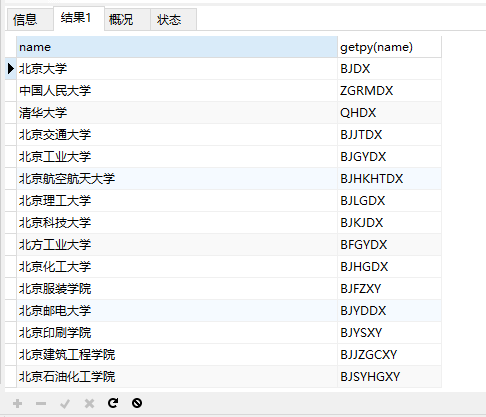Click the BJYSXY value cell
Screen dimensions: 486x417
coord(389,333)
